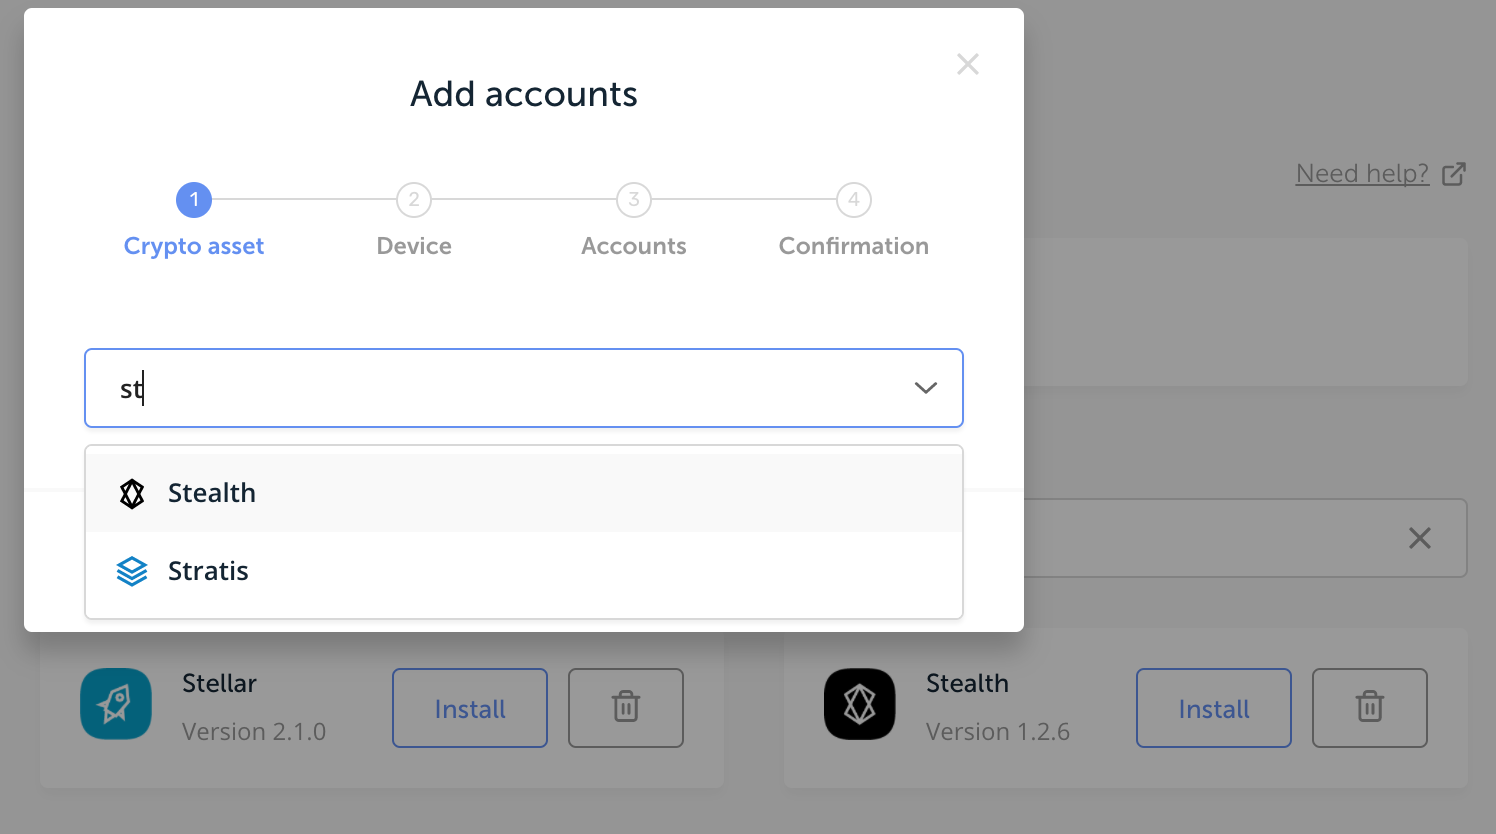Click the Crypto asset step label
The image size is (1496, 834).
click(x=194, y=246)
